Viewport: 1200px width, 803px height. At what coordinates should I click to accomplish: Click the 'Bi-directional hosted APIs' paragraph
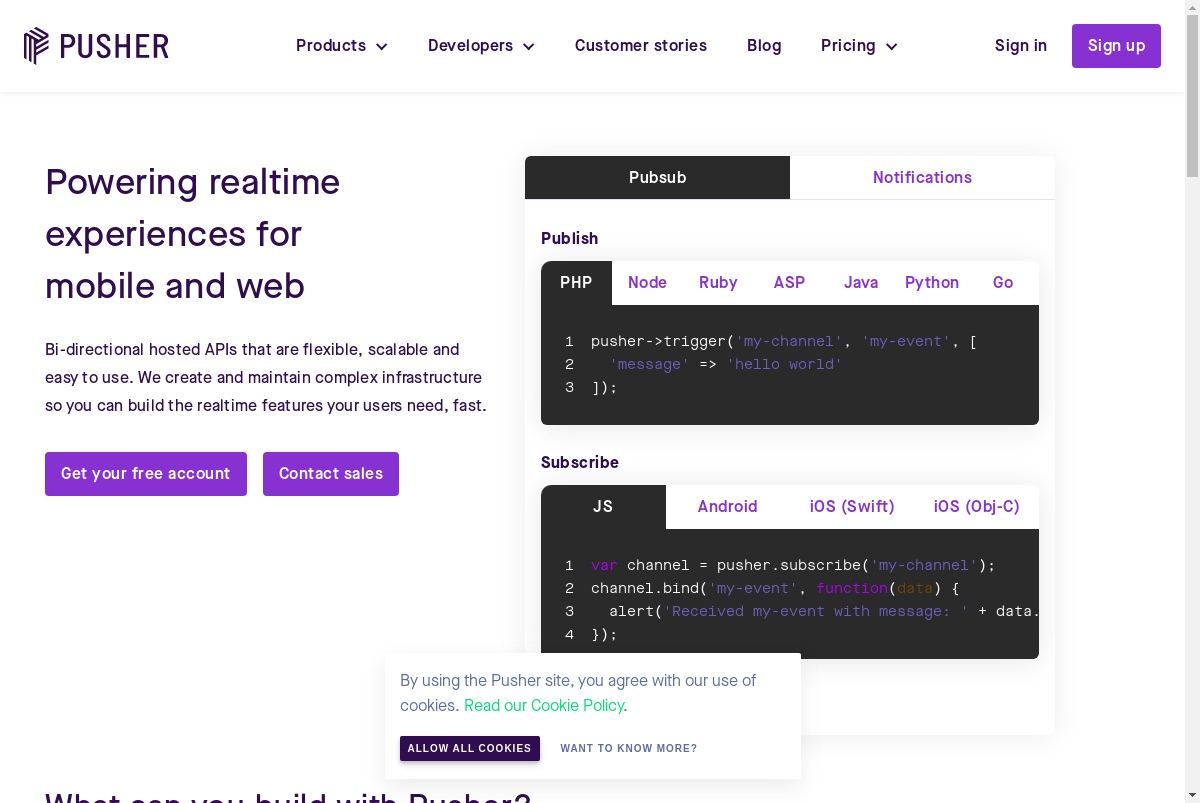coord(266,378)
